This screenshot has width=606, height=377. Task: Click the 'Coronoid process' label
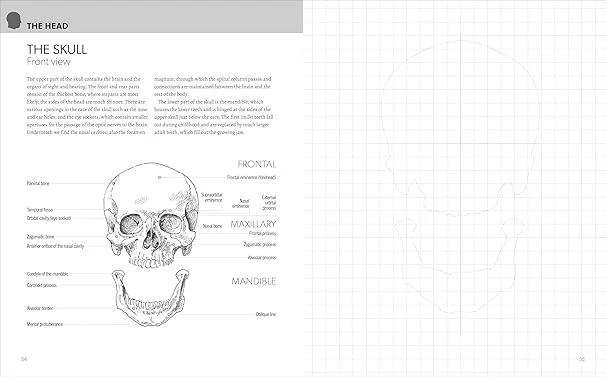[x=42, y=285]
